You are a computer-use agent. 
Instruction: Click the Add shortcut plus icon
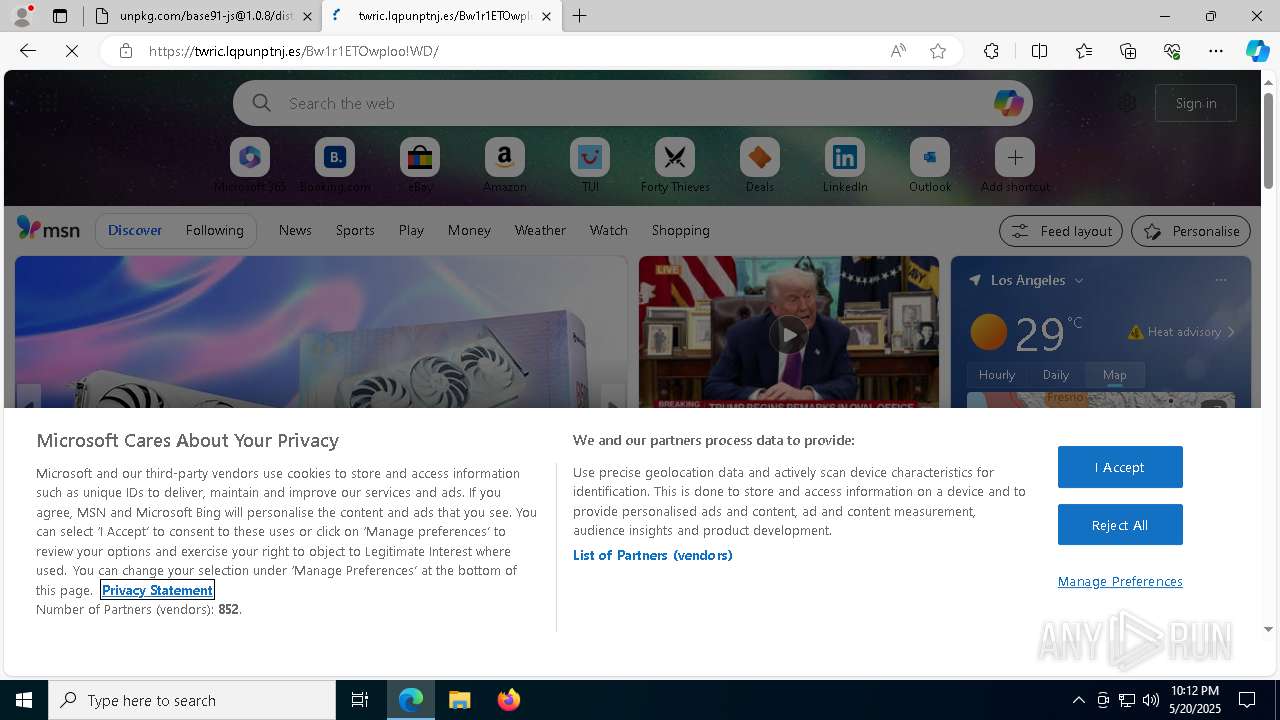[1015, 157]
